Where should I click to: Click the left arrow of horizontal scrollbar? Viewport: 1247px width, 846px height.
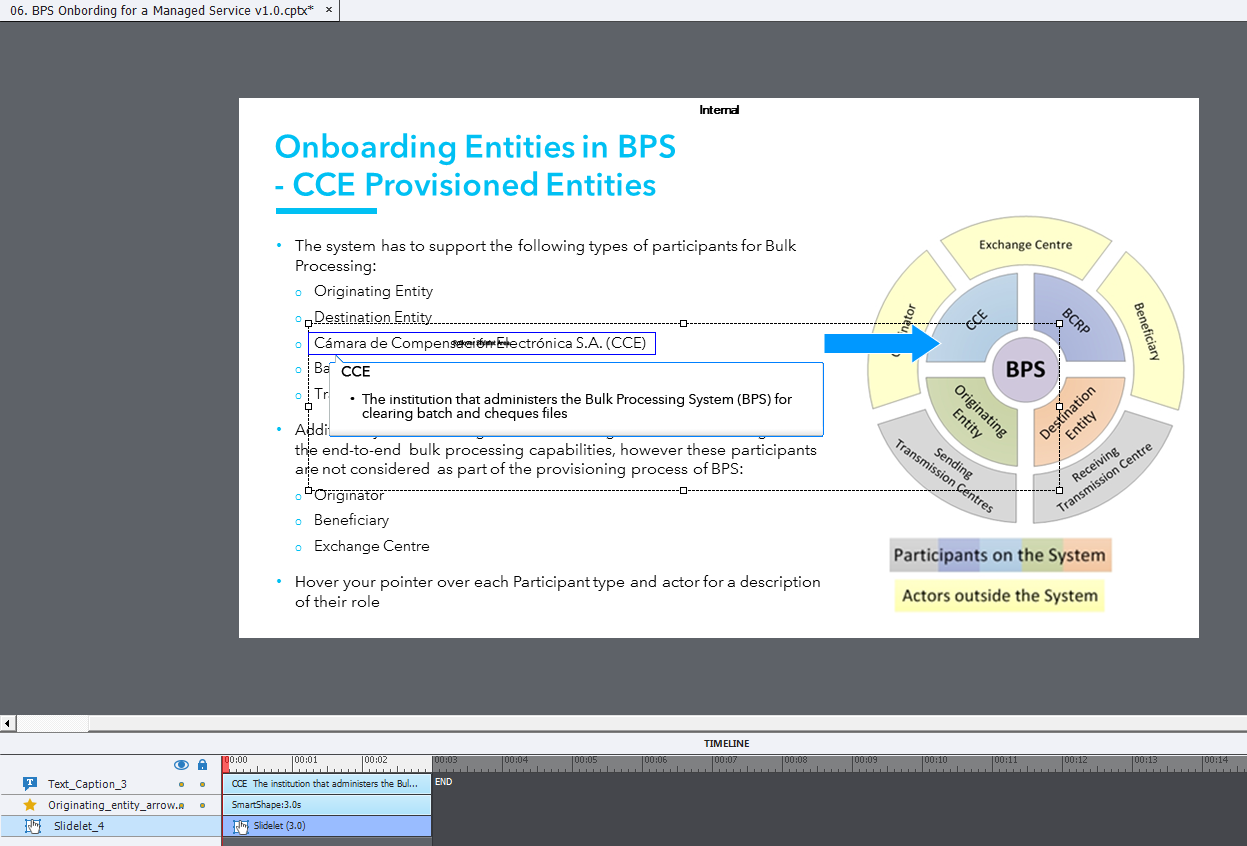[8, 723]
